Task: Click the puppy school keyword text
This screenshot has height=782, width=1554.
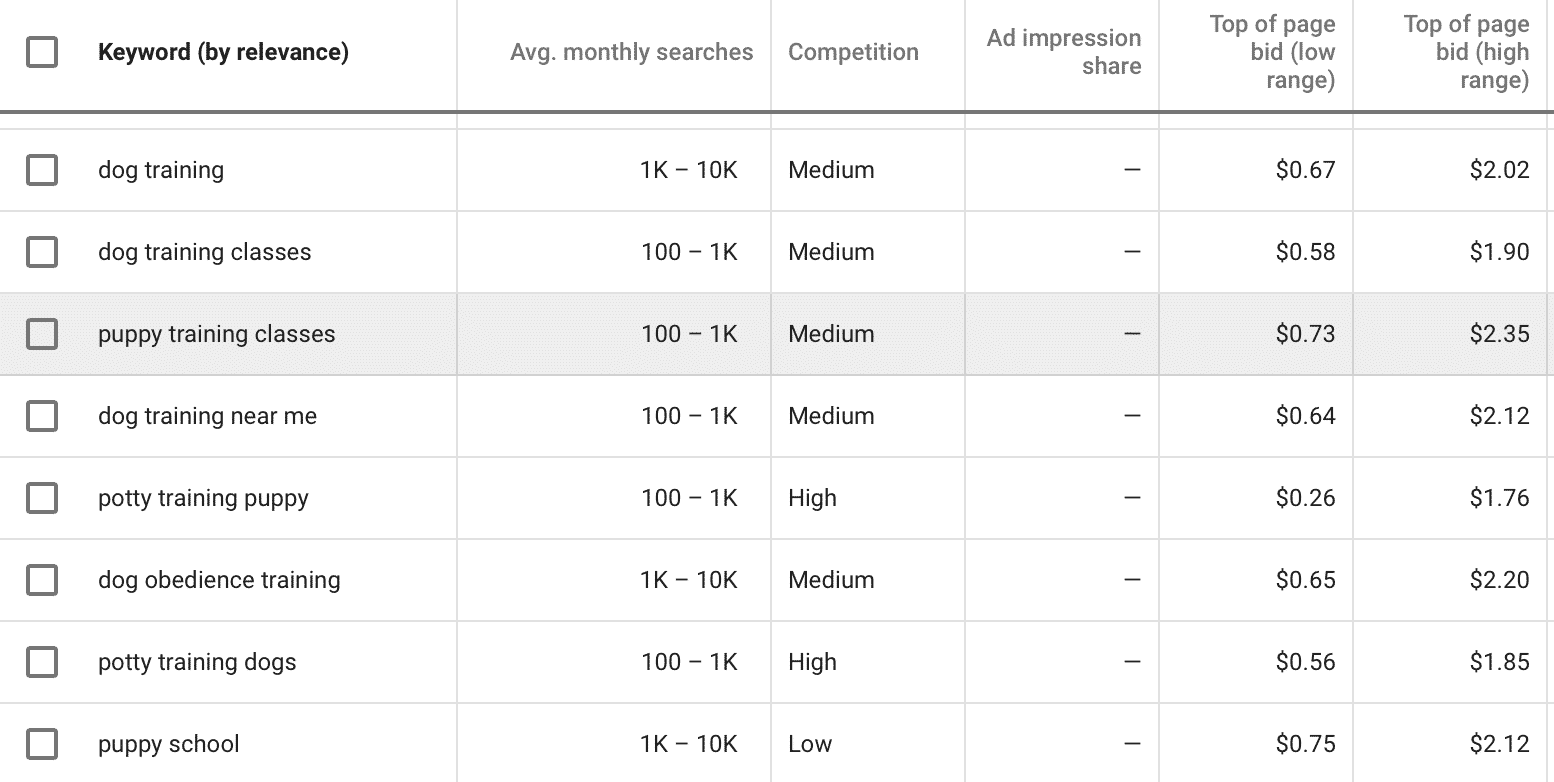Action: click(x=169, y=744)
